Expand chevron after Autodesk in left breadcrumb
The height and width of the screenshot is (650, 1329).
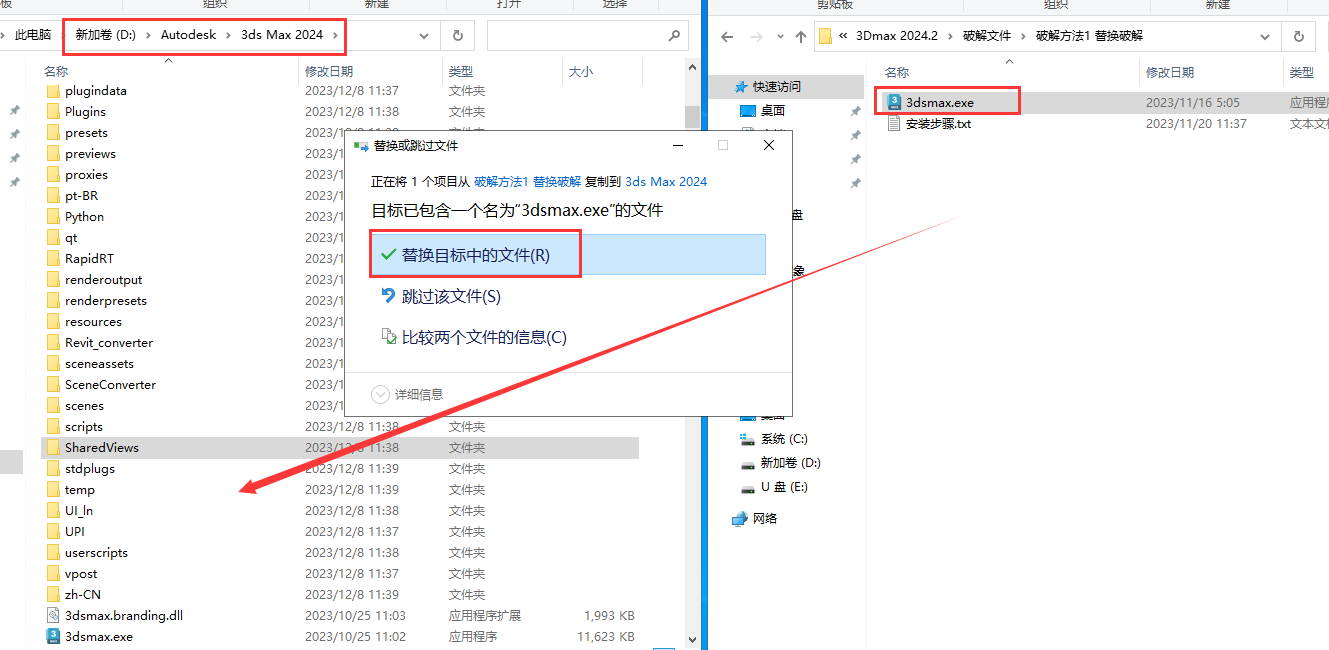pos(229,35)
